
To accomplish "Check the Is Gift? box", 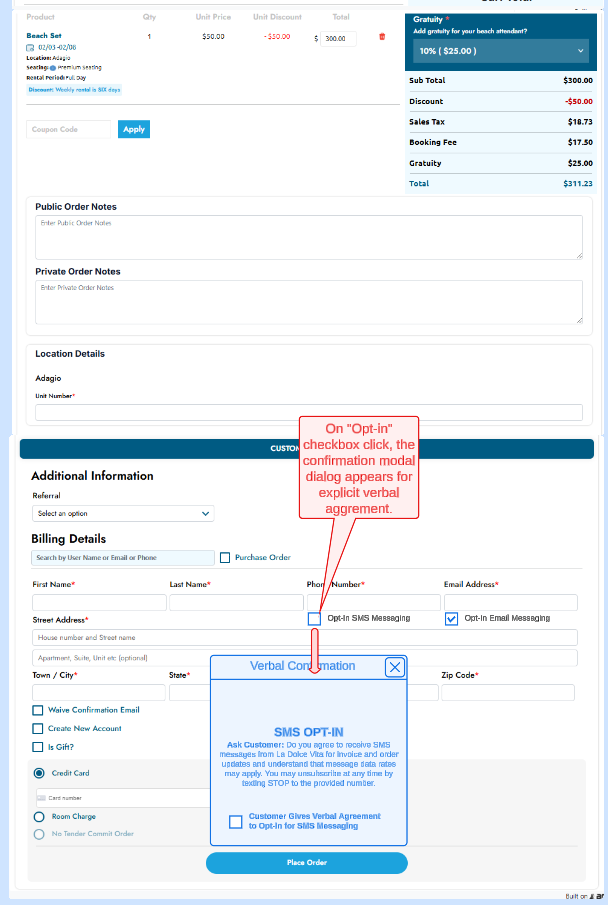I will (38, 747).
